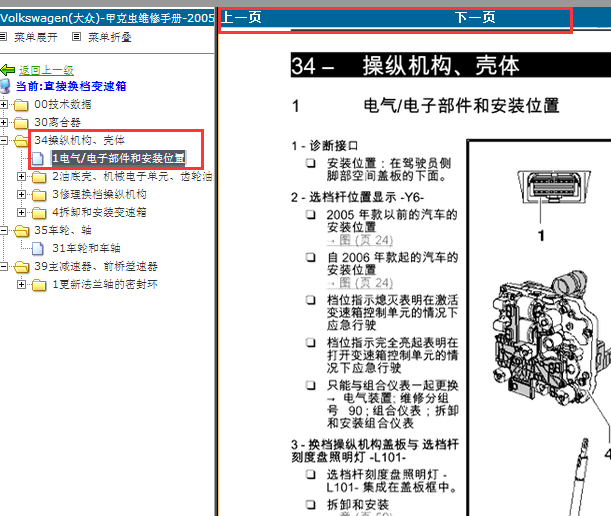Click the 菜单展开 expand-all button

point(36,37)
